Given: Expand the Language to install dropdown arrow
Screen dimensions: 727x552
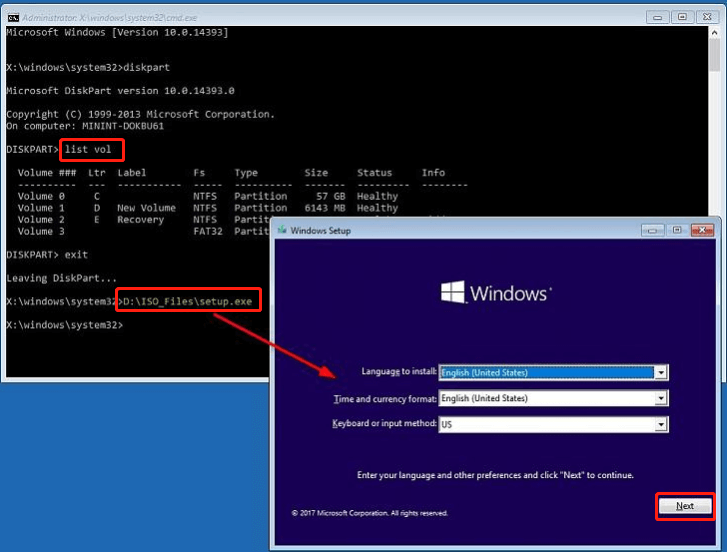Looking at the screenshot, I should tap(660, 373).
